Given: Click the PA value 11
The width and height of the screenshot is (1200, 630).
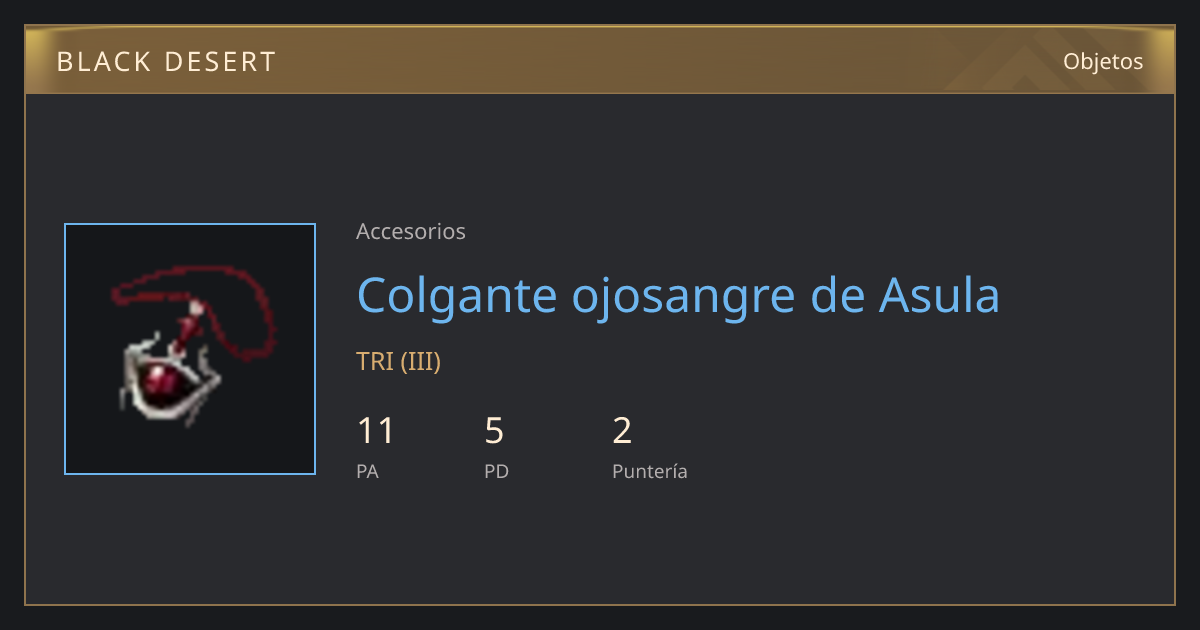Looking at the screenshot, I should [376, 431].
